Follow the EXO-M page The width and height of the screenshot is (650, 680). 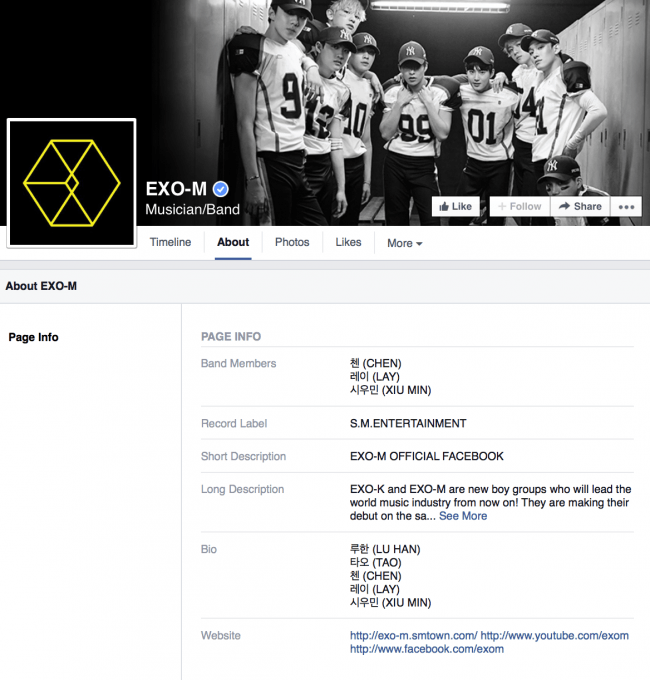pos(520,206)
